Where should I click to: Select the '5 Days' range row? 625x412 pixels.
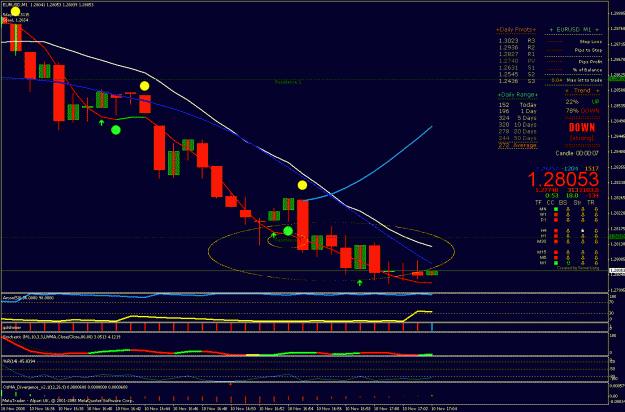tap(517, 118)
